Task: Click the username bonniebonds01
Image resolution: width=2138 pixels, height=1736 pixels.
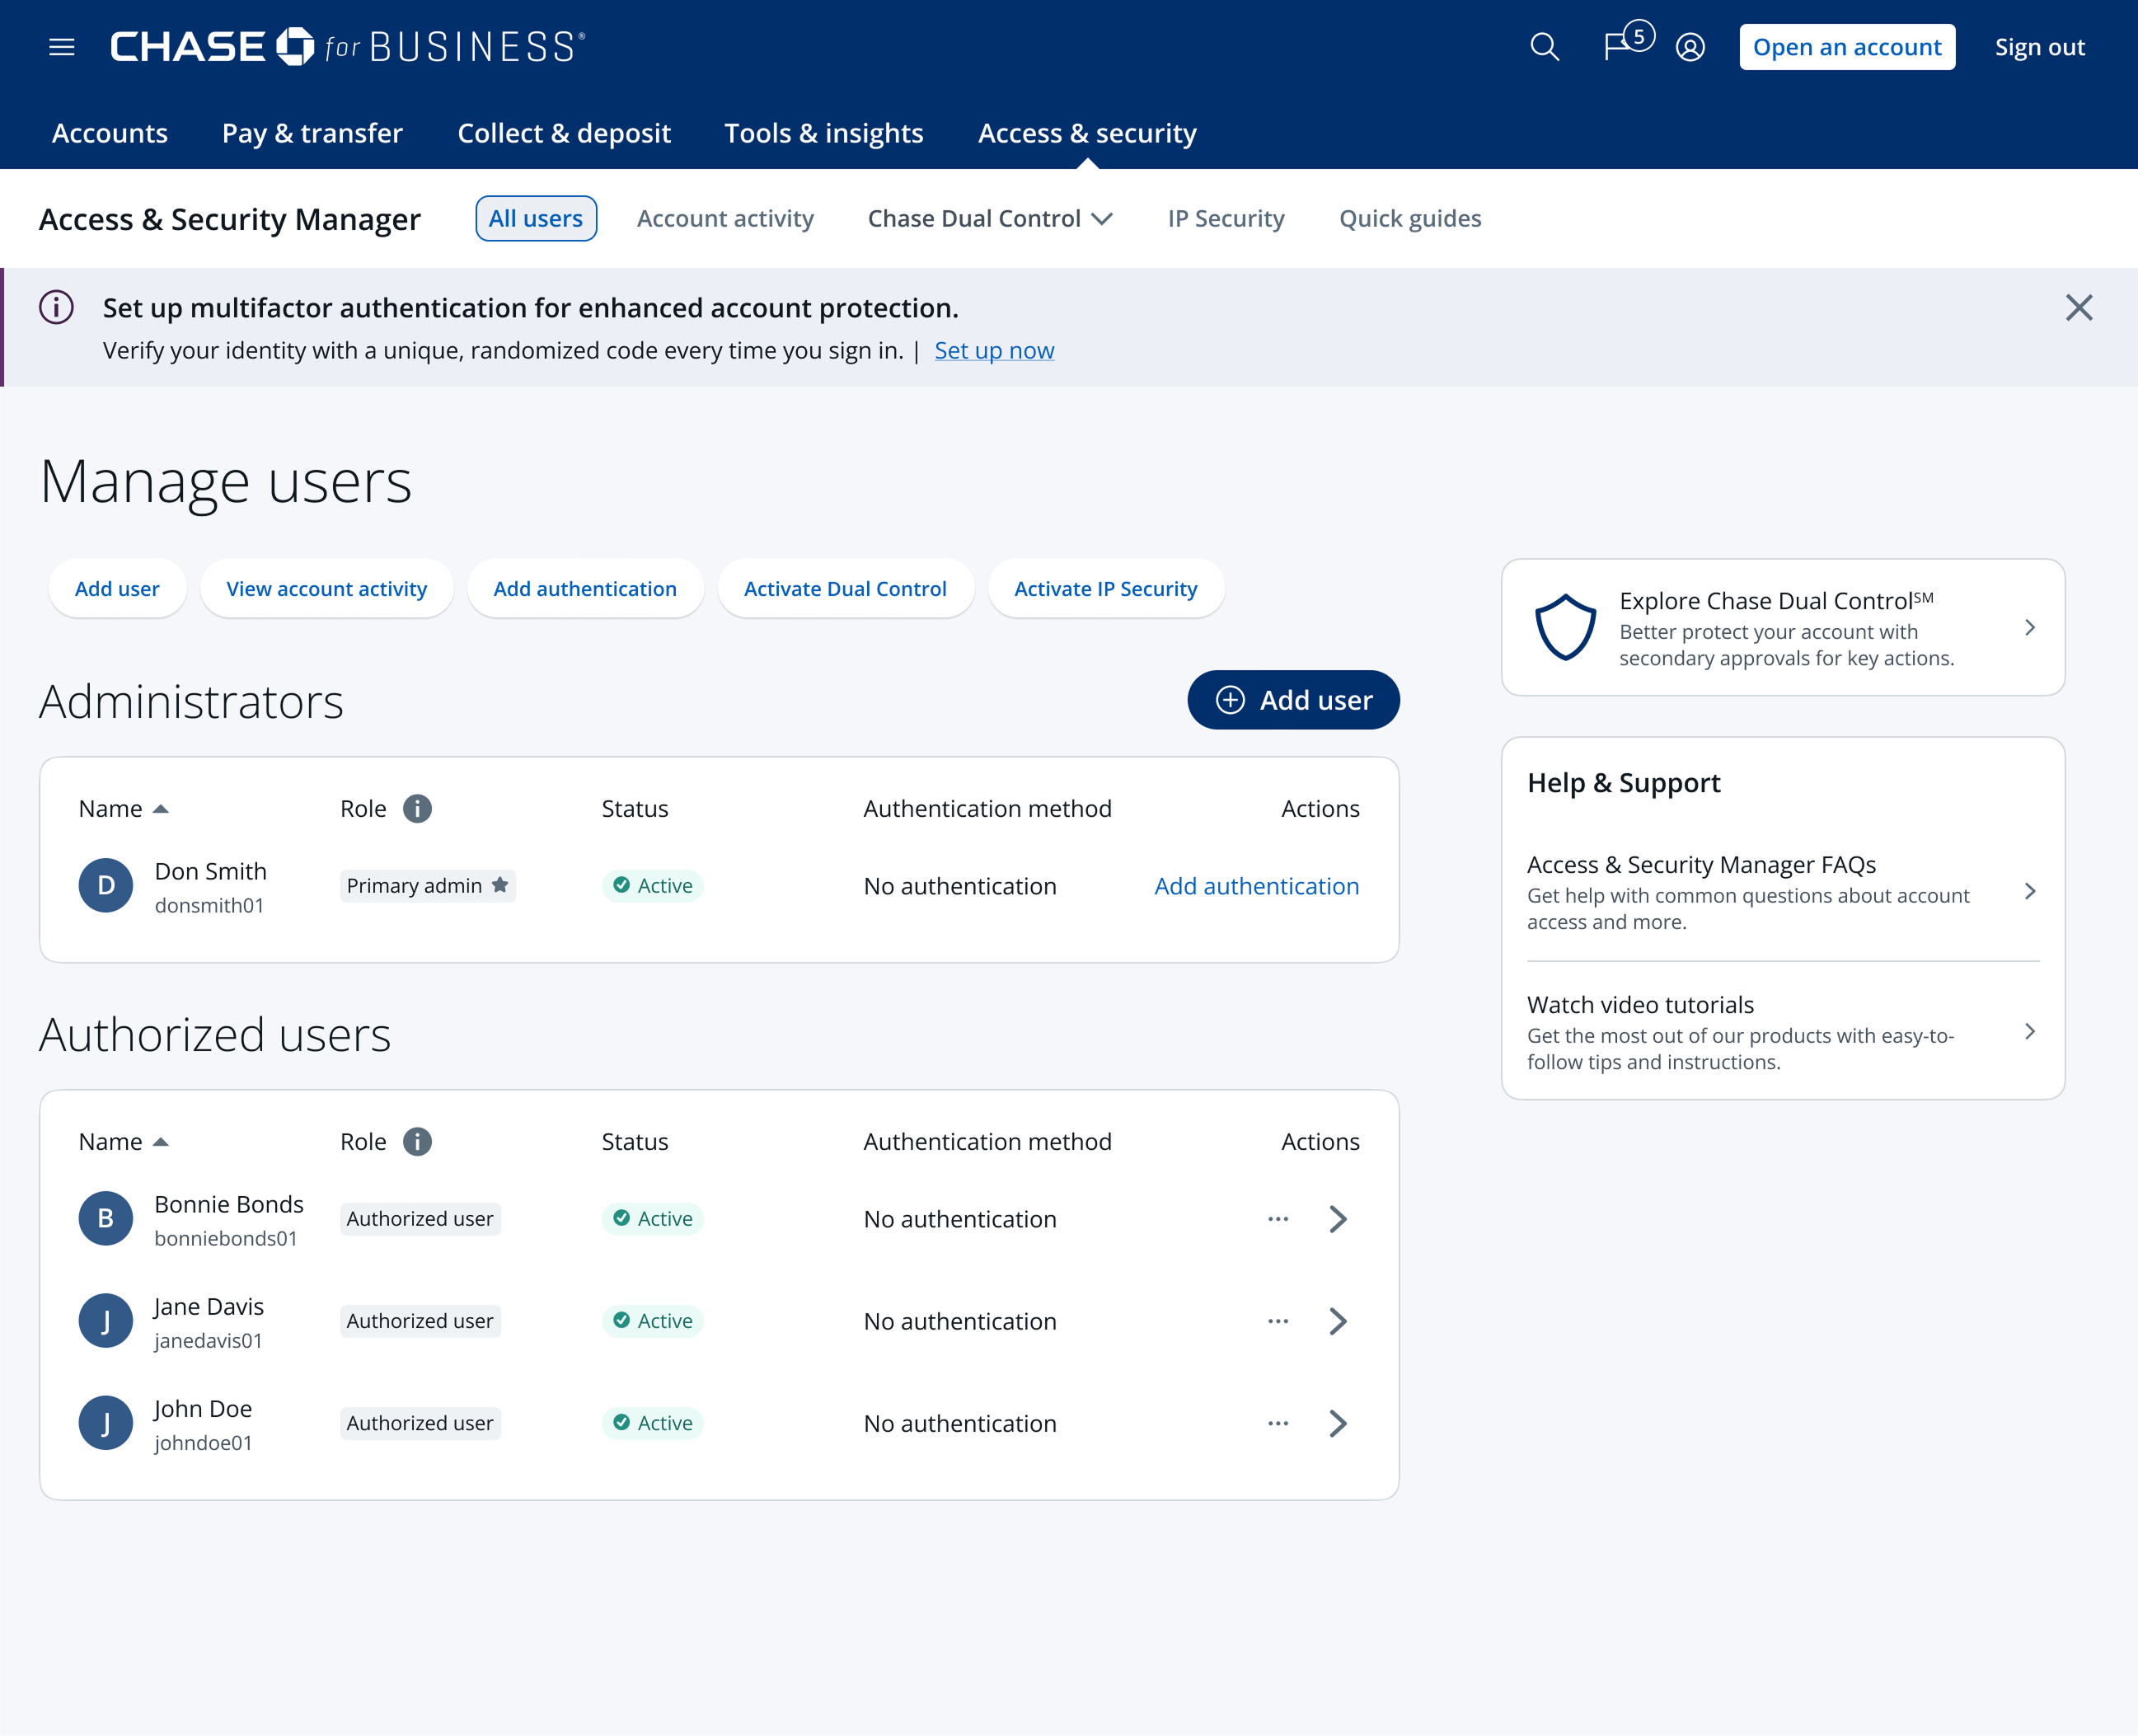Action: pyautogui.click(x=226, y=1238)
